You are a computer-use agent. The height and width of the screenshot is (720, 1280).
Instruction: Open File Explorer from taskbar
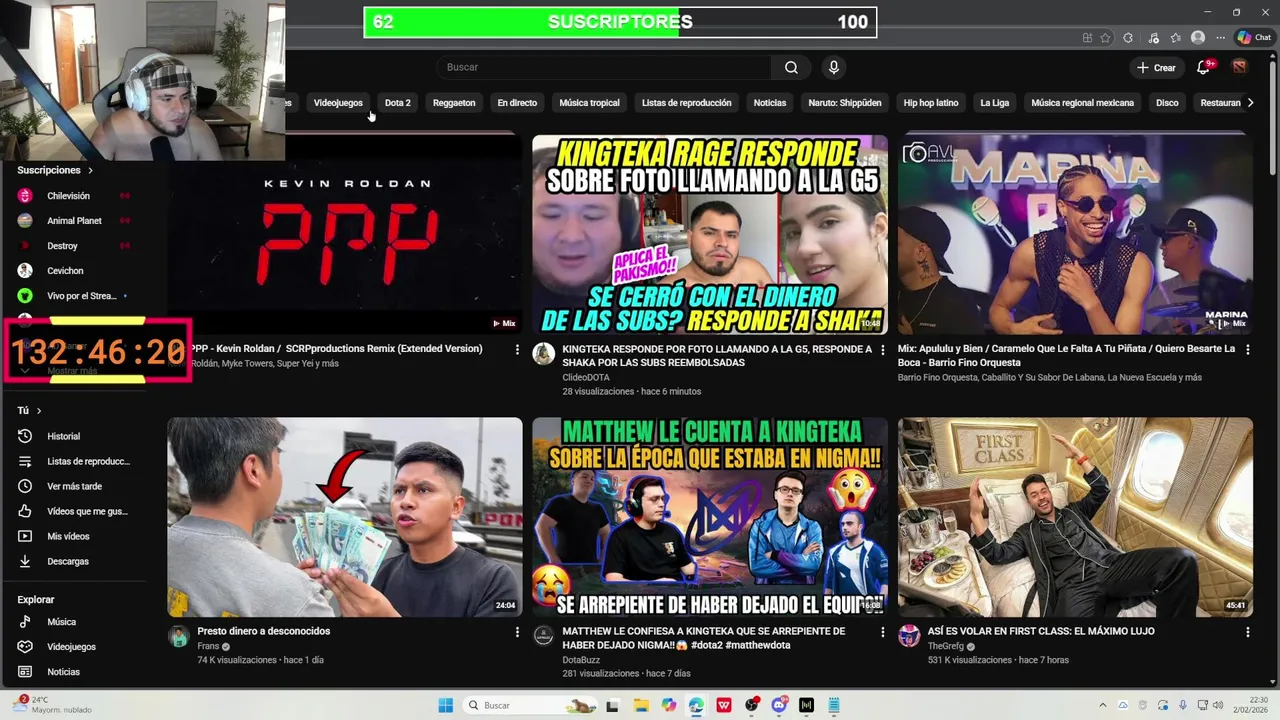[641, 705]
